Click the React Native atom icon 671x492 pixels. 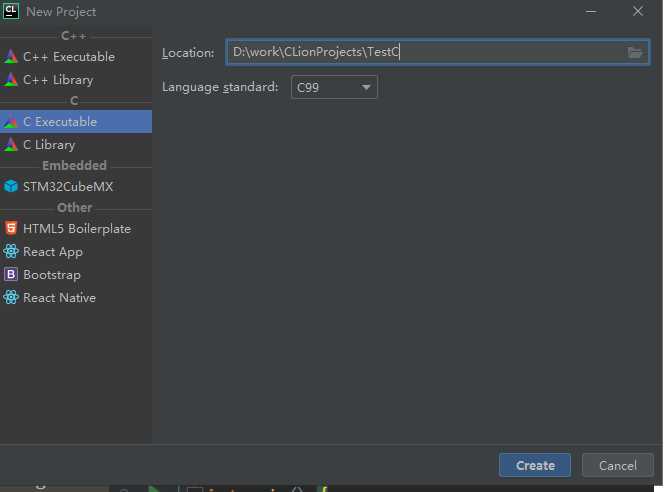(11, 297)
